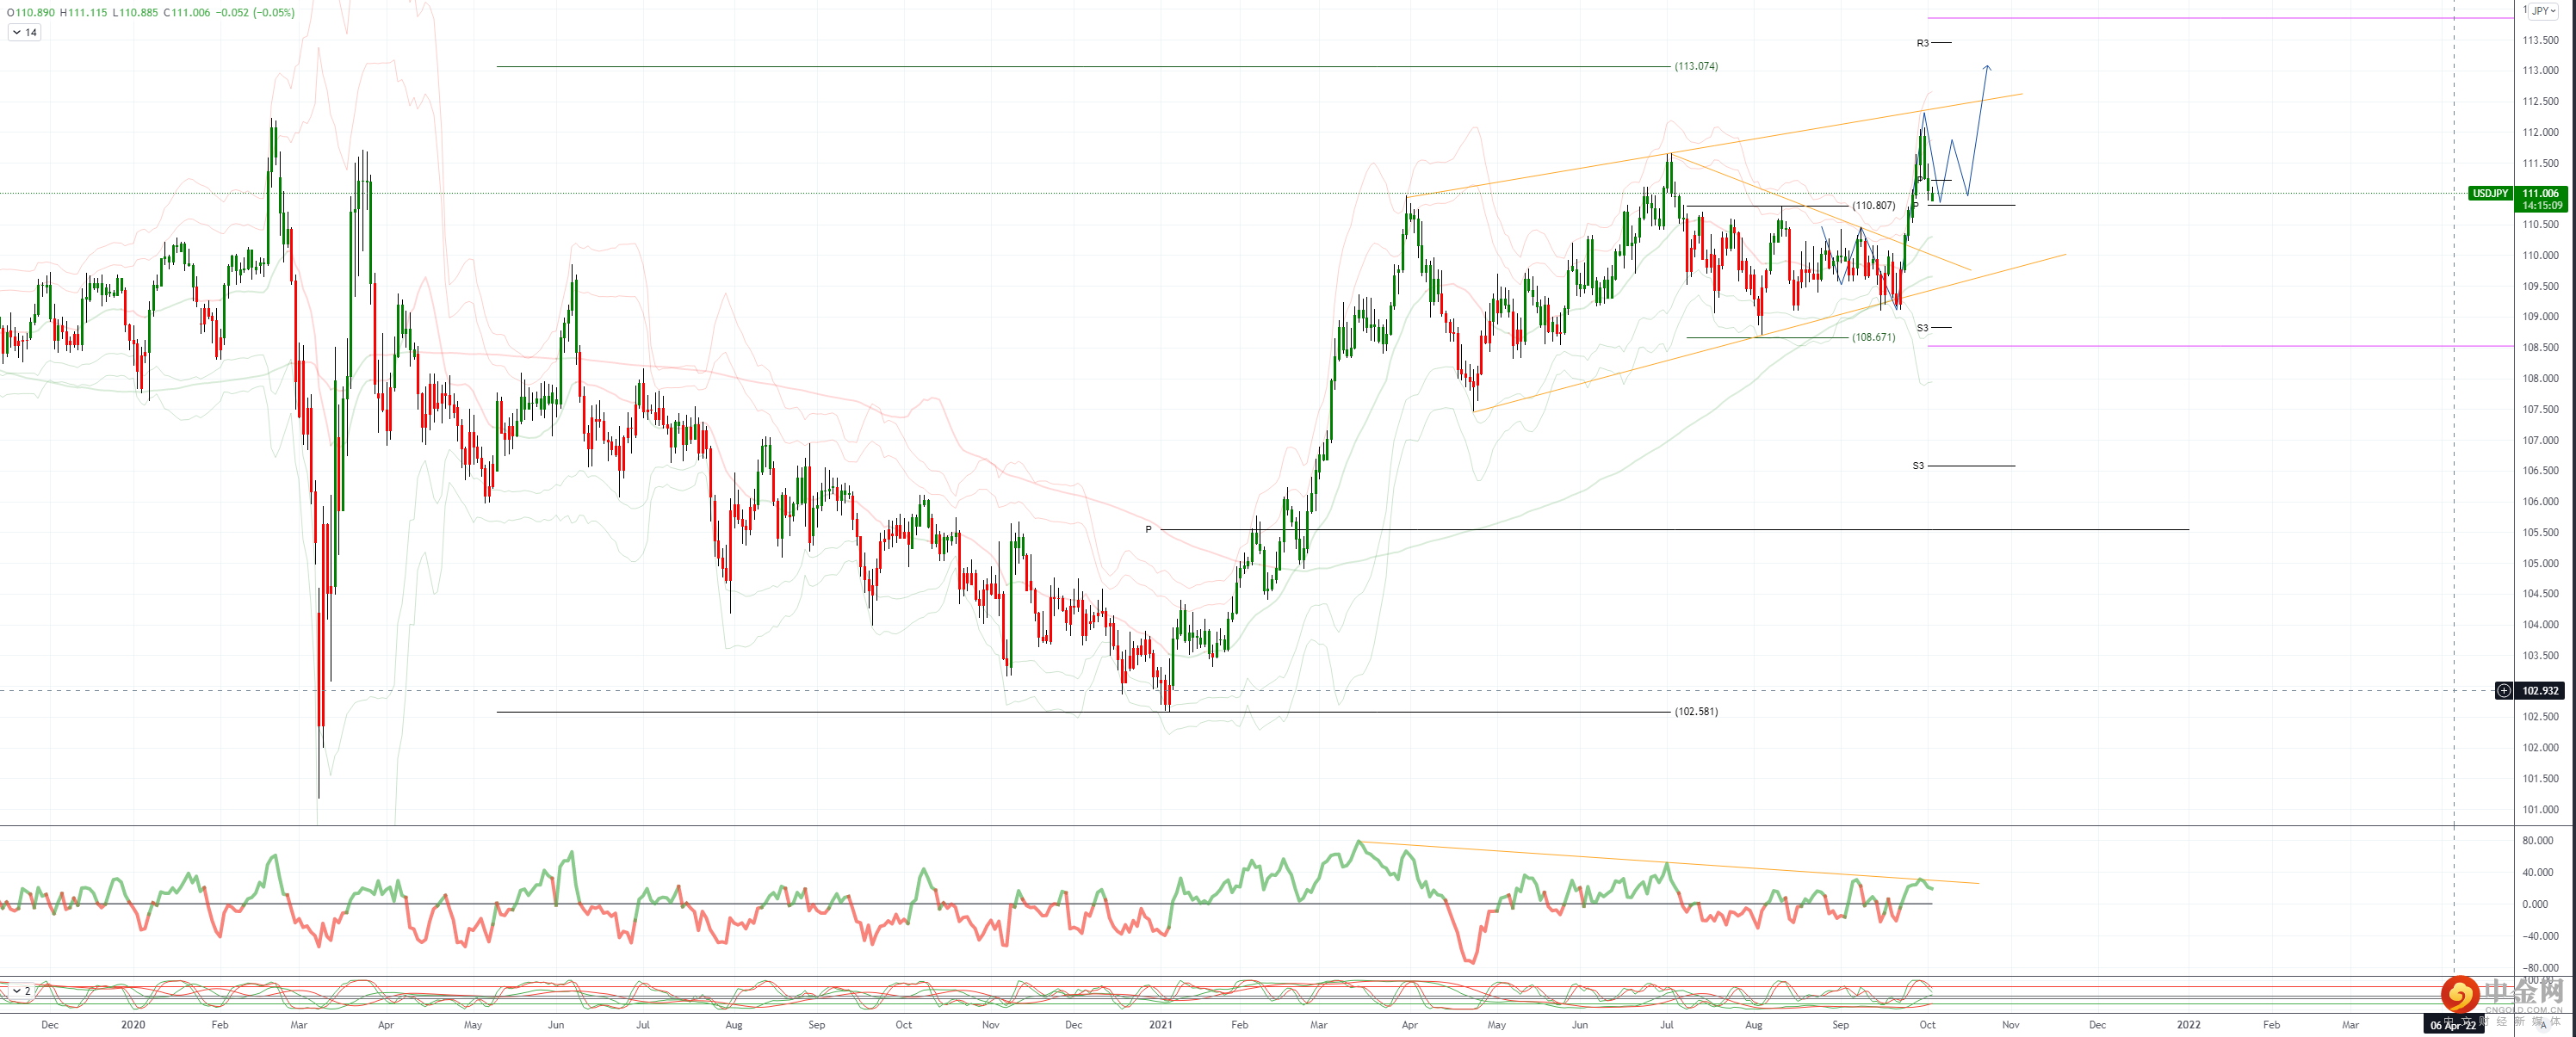Click the 2021 label on the time axis
The height and width of the screenshot is (1037, 2576).
click(x=1160, y=1025)
